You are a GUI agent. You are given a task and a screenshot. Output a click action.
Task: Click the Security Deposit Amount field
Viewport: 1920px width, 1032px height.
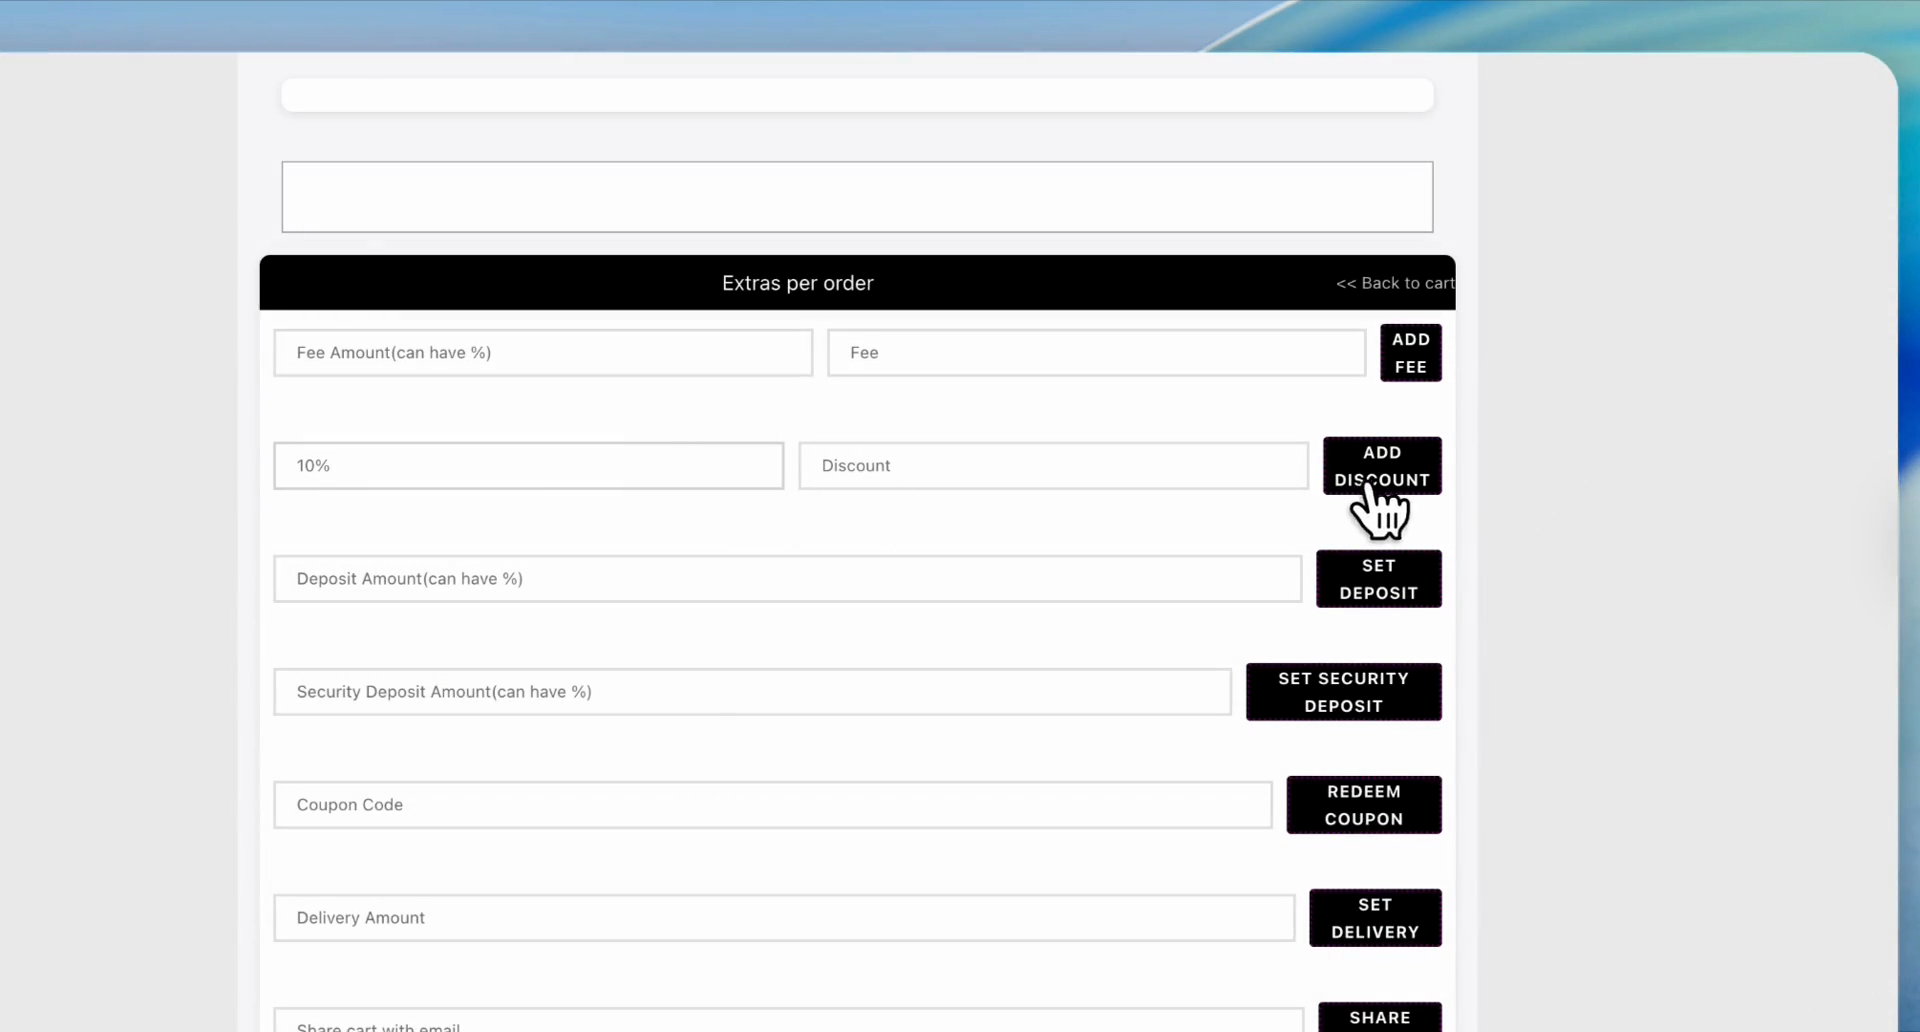pyautogui.click(x=752, y=691)
